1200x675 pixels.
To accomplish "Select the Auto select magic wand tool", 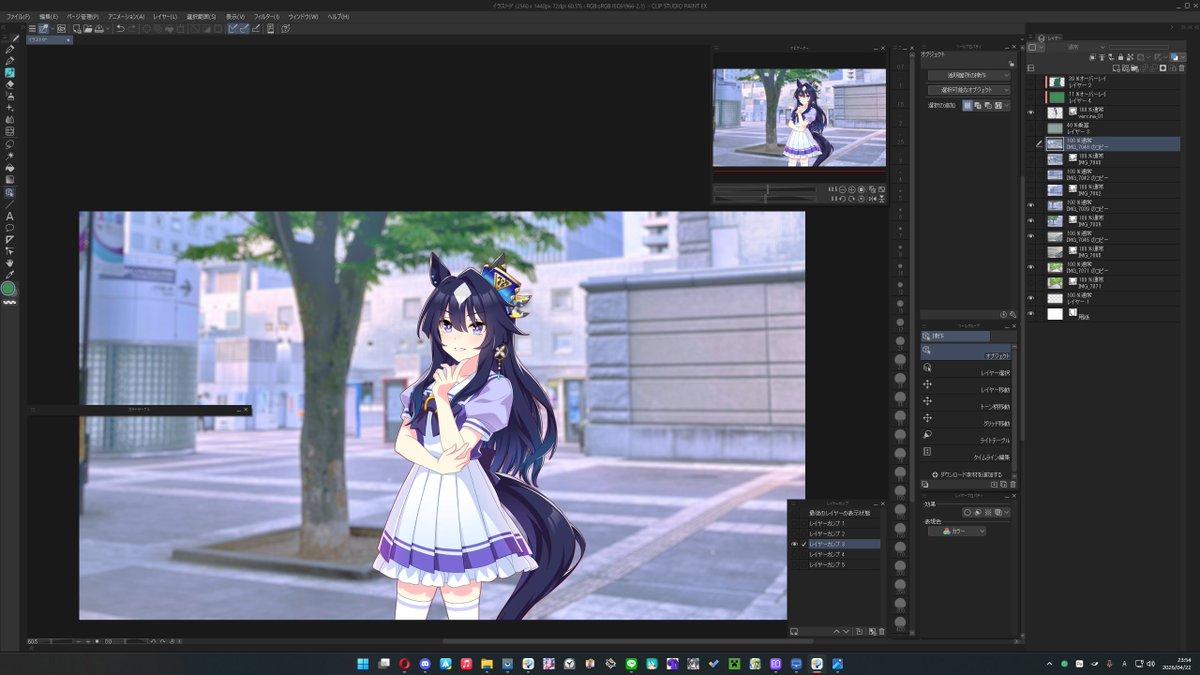I will tap(9, 155).
